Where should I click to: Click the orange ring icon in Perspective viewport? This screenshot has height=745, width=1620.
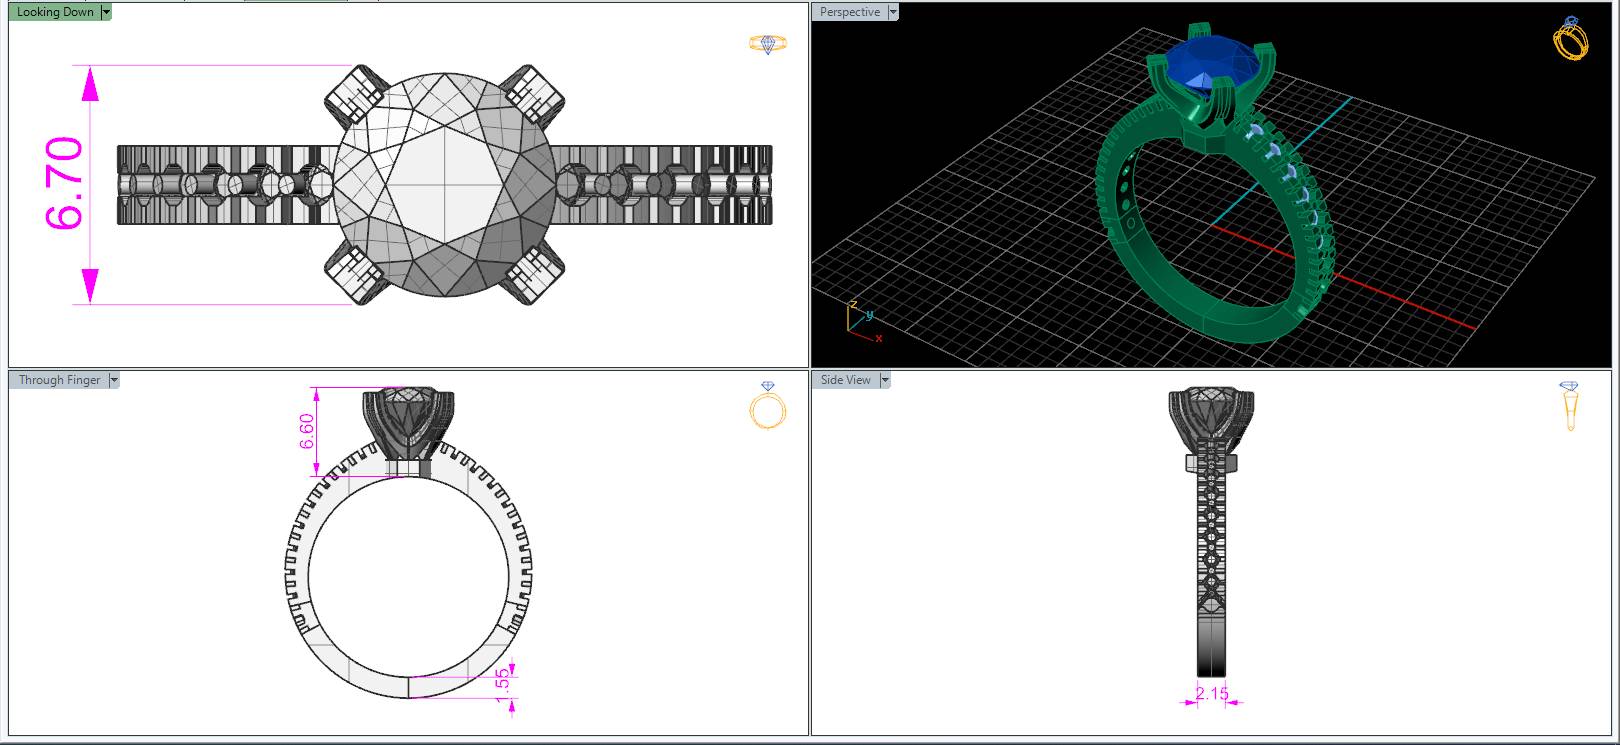click(1570, 38)
